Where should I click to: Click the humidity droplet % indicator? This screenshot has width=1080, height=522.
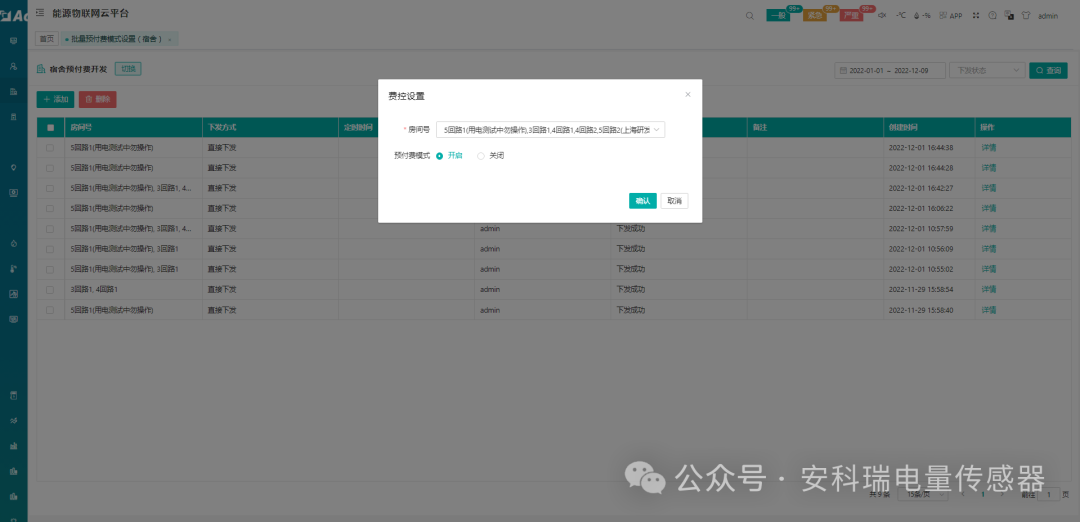click(922, 15)
